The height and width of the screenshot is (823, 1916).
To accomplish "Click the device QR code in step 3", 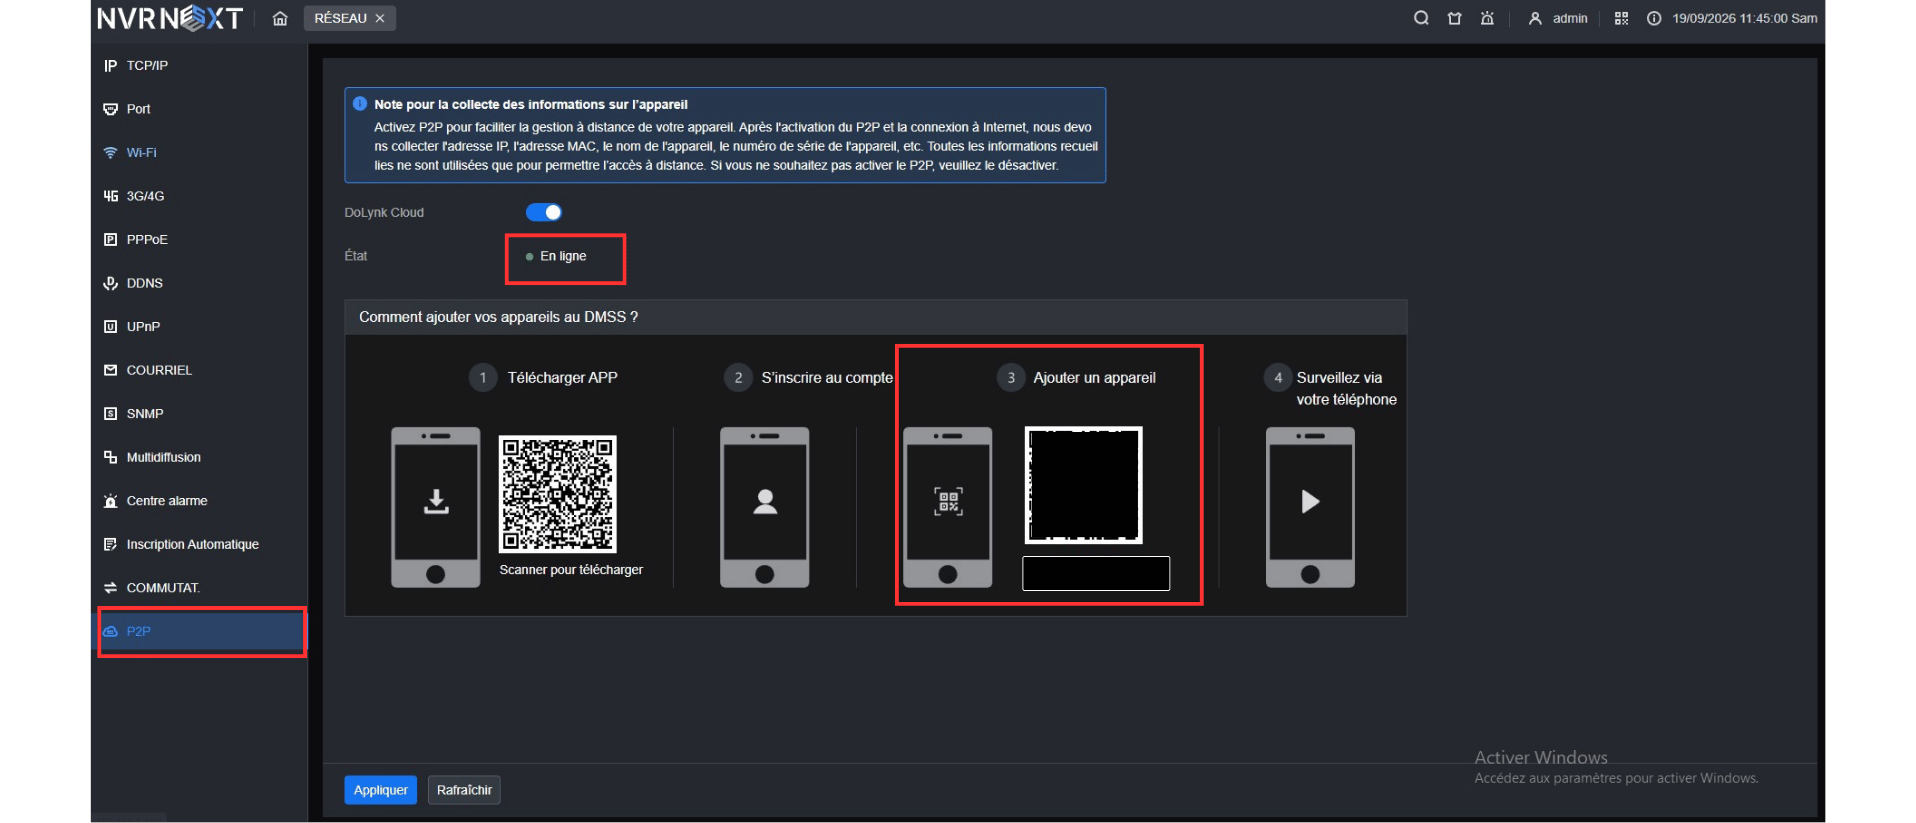I will coord(1084,485).
